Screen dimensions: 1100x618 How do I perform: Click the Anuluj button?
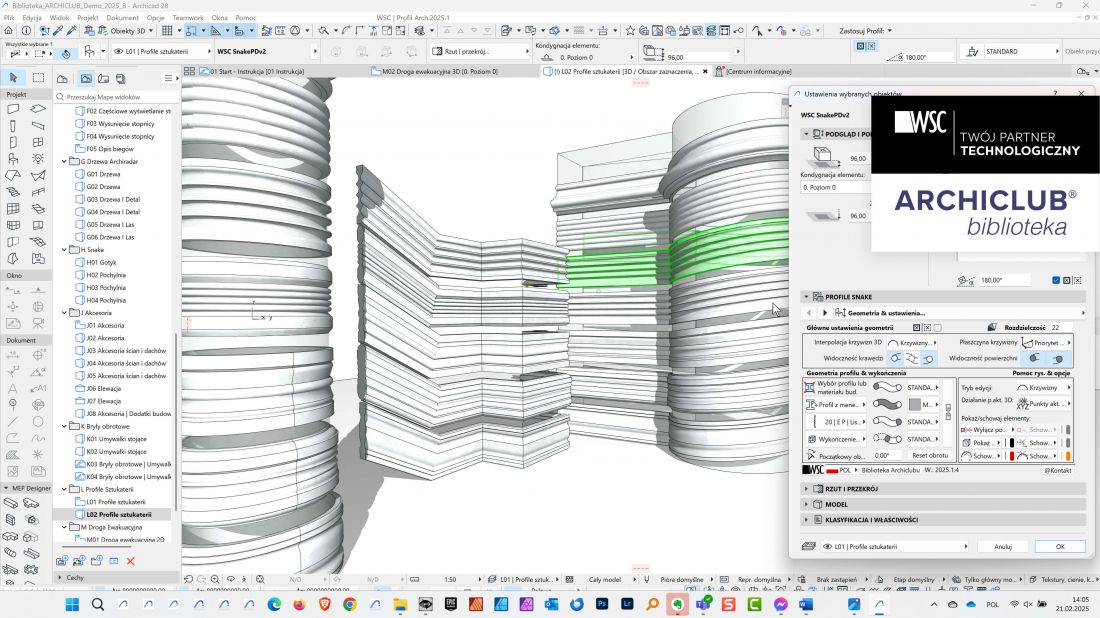(x=1003, y=546)
